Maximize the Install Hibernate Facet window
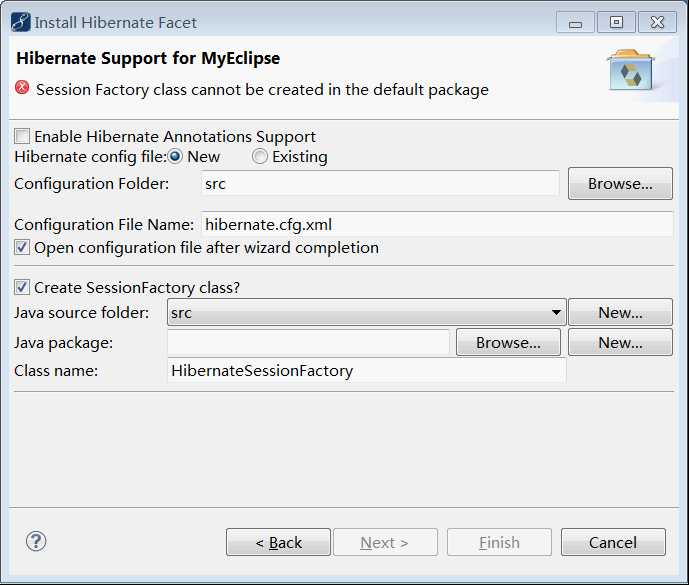The image size is (689, 585). click(x=616, y=22)
